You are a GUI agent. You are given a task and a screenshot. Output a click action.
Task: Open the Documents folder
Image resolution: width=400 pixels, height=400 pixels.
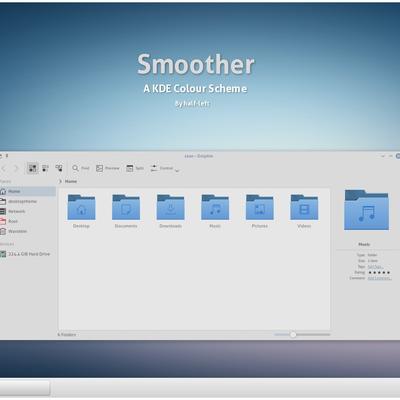(x=126, y=211)
